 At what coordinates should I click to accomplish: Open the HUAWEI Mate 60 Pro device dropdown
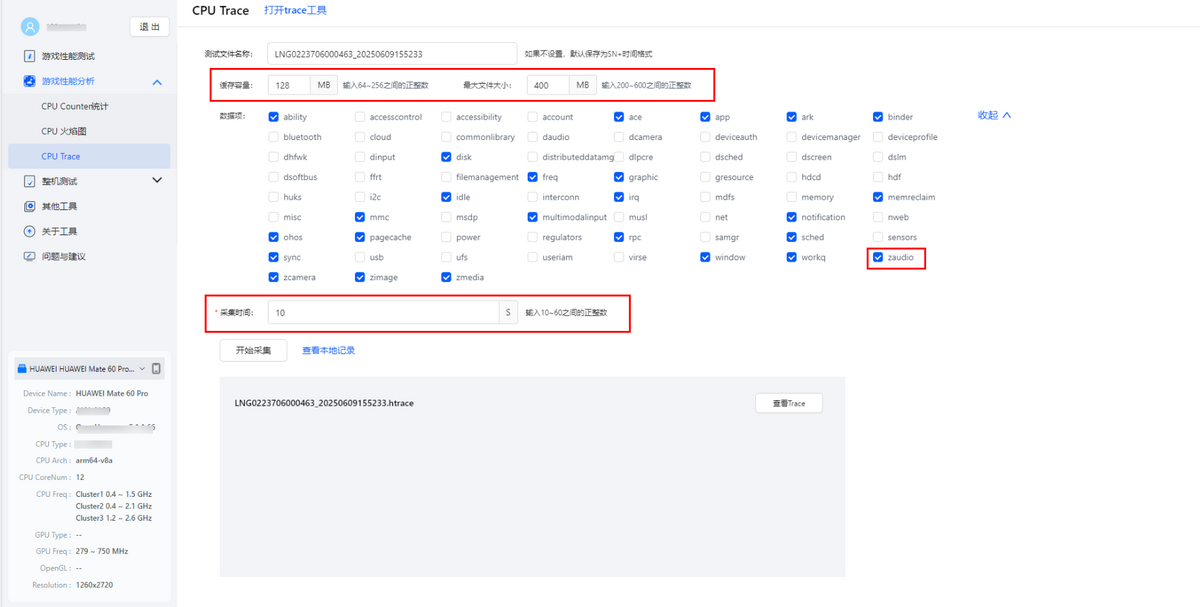click(x=80, y=369)
